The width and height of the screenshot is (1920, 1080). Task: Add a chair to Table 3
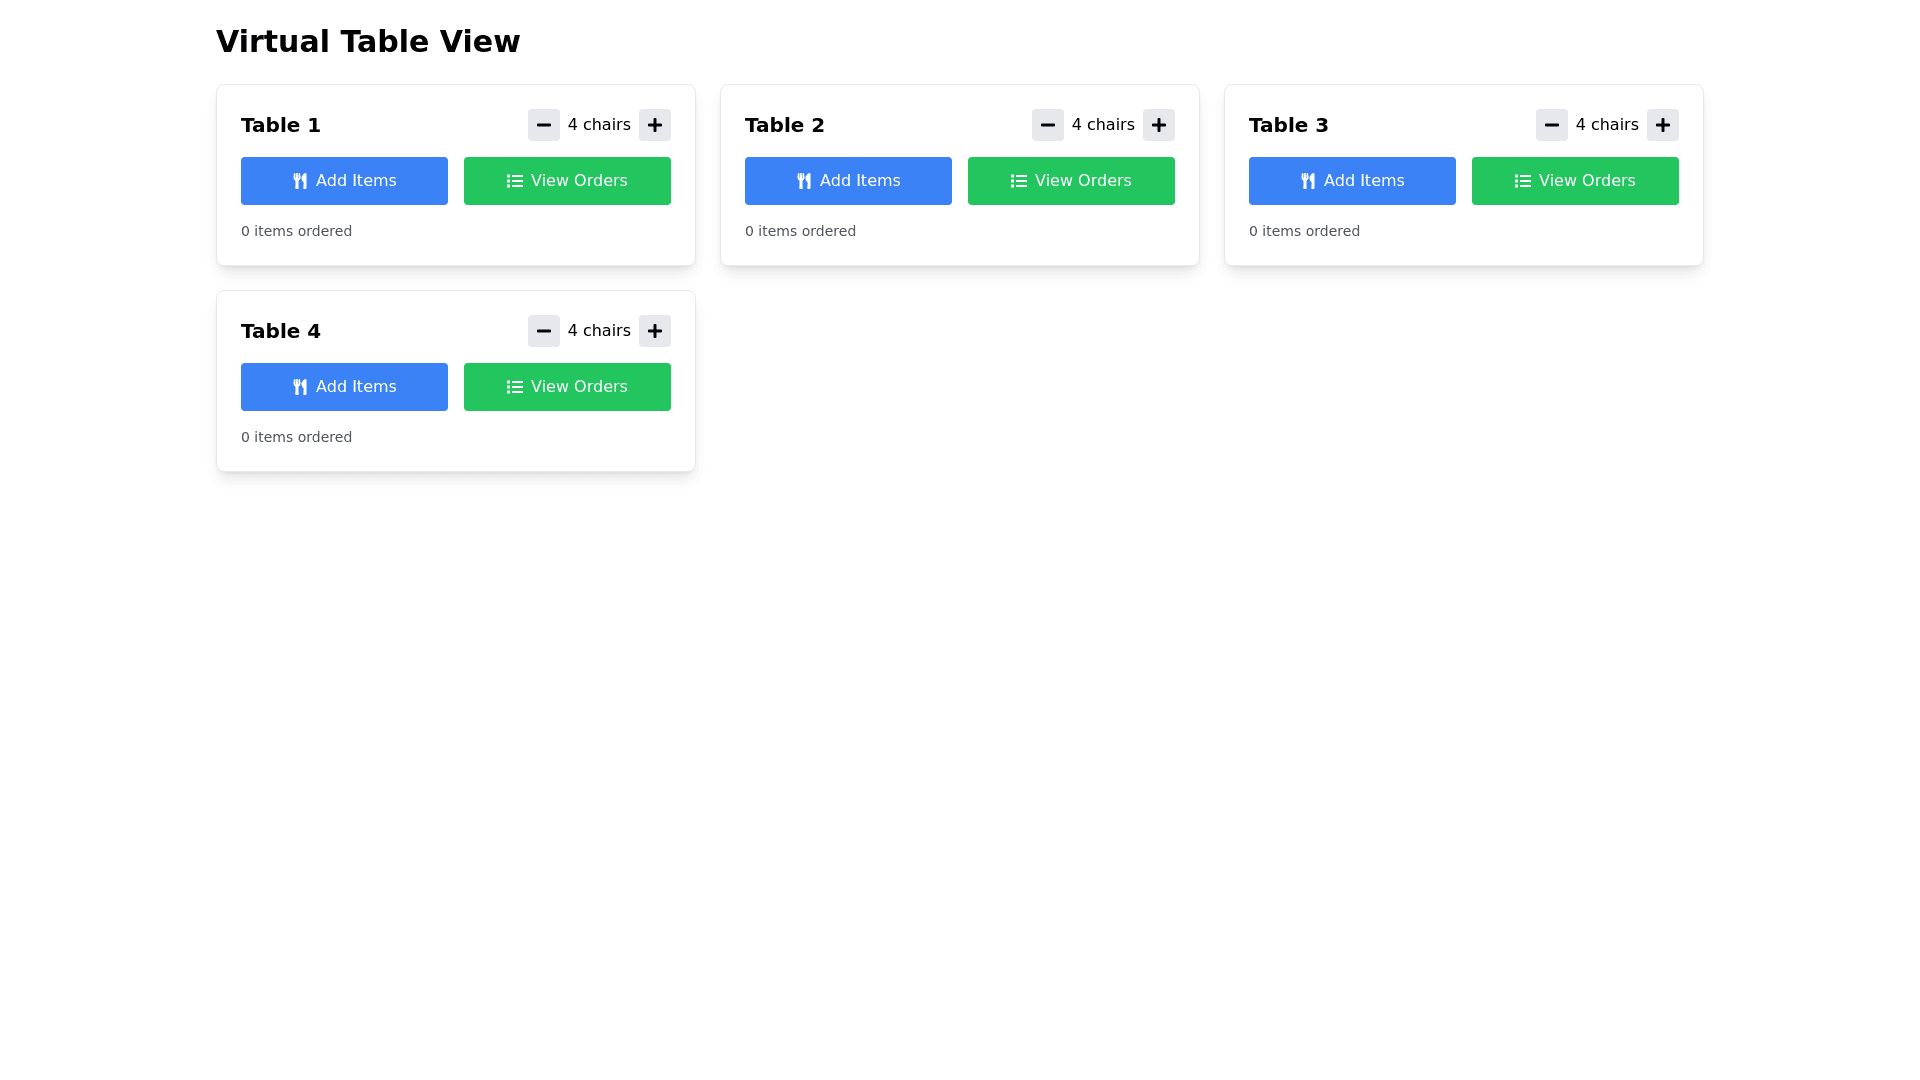coord(1662,125)
